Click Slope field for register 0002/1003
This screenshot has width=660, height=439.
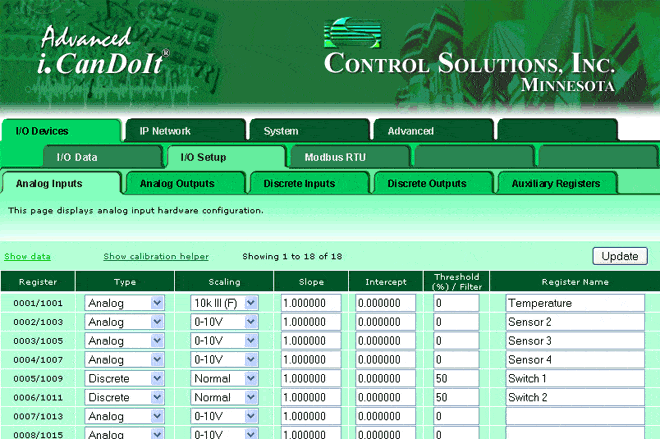coord(311,322)
